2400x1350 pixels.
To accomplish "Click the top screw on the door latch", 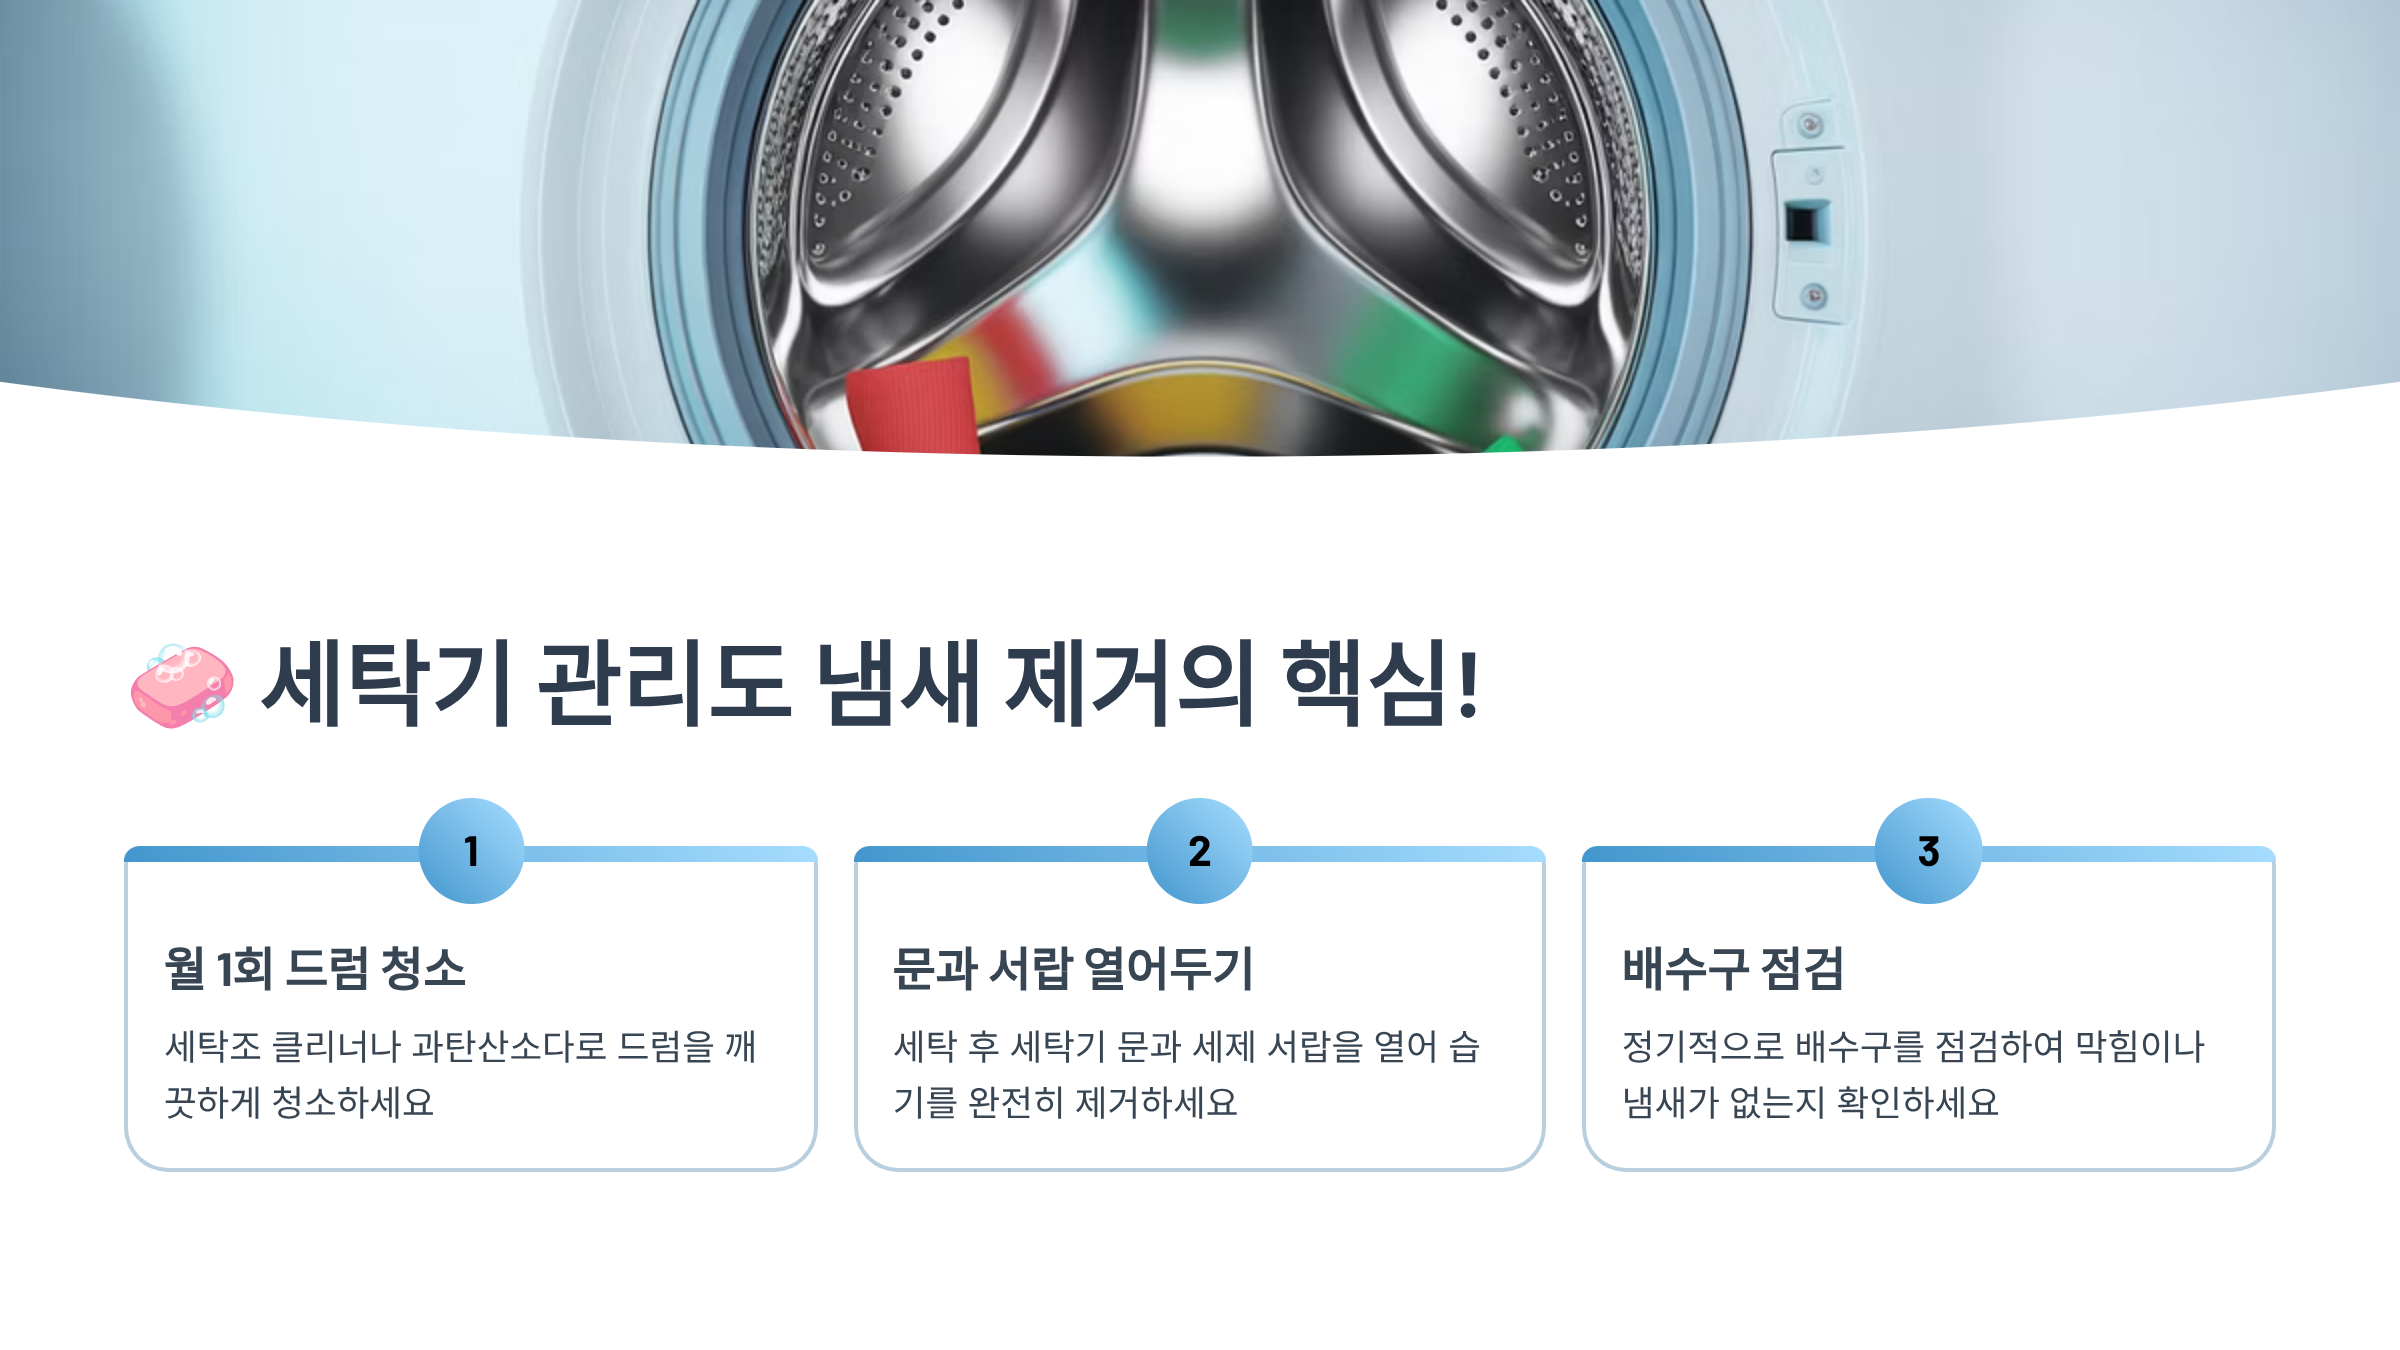I will coord(1811,125).
